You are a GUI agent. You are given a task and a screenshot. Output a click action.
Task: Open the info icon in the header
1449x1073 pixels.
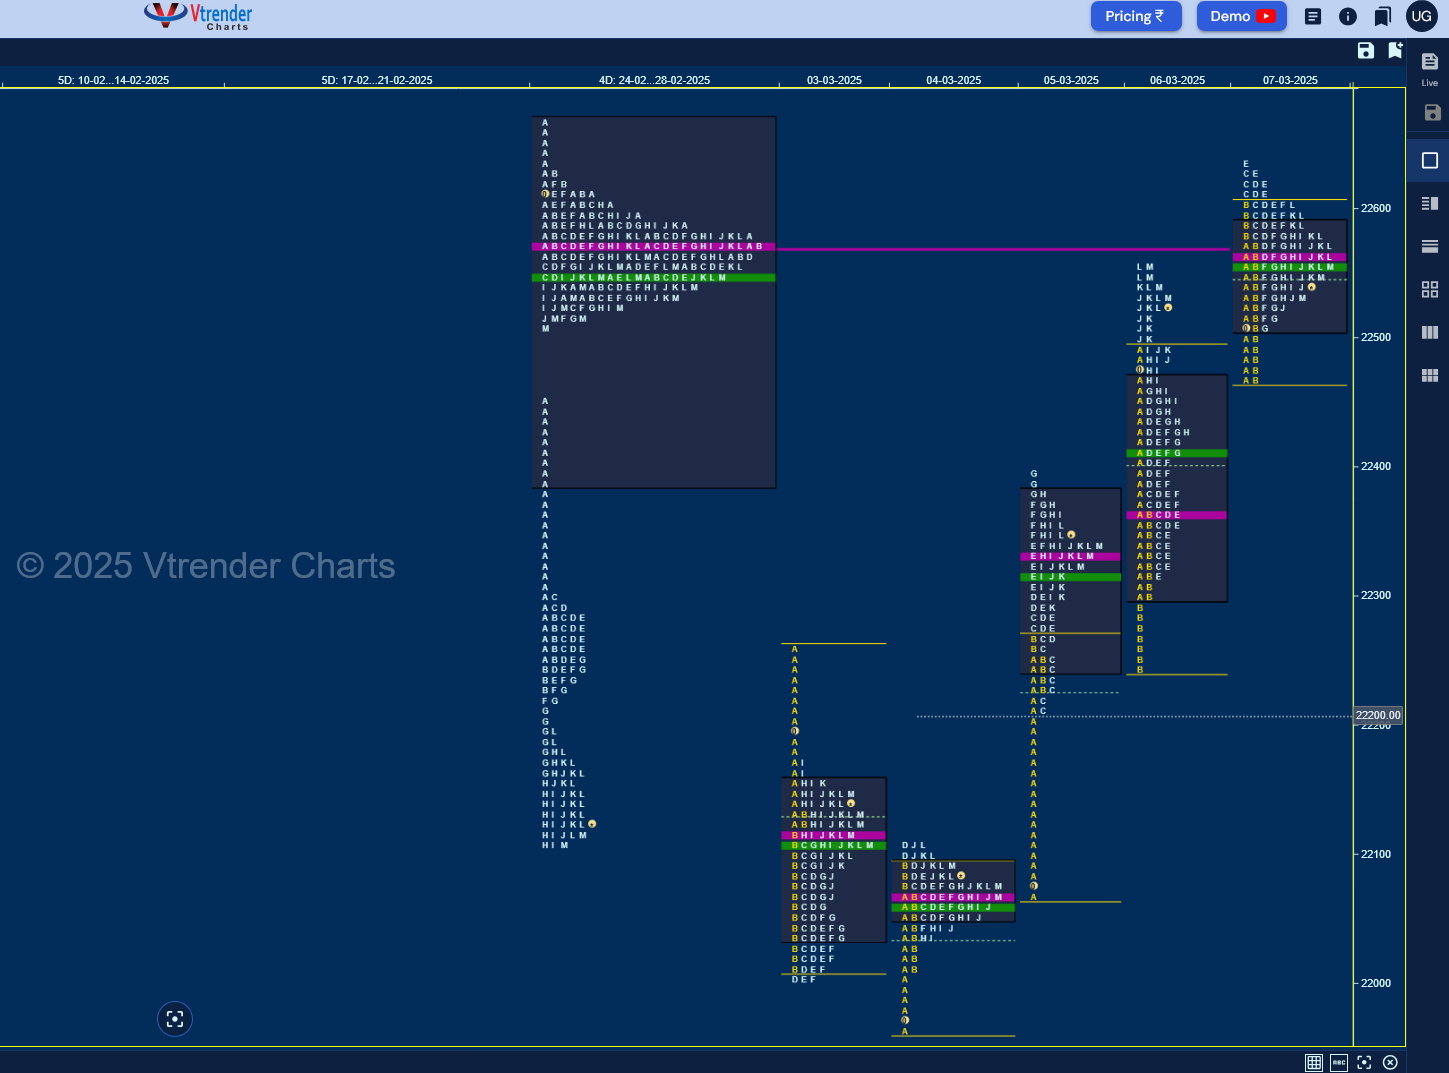(x=1348, y=16)
